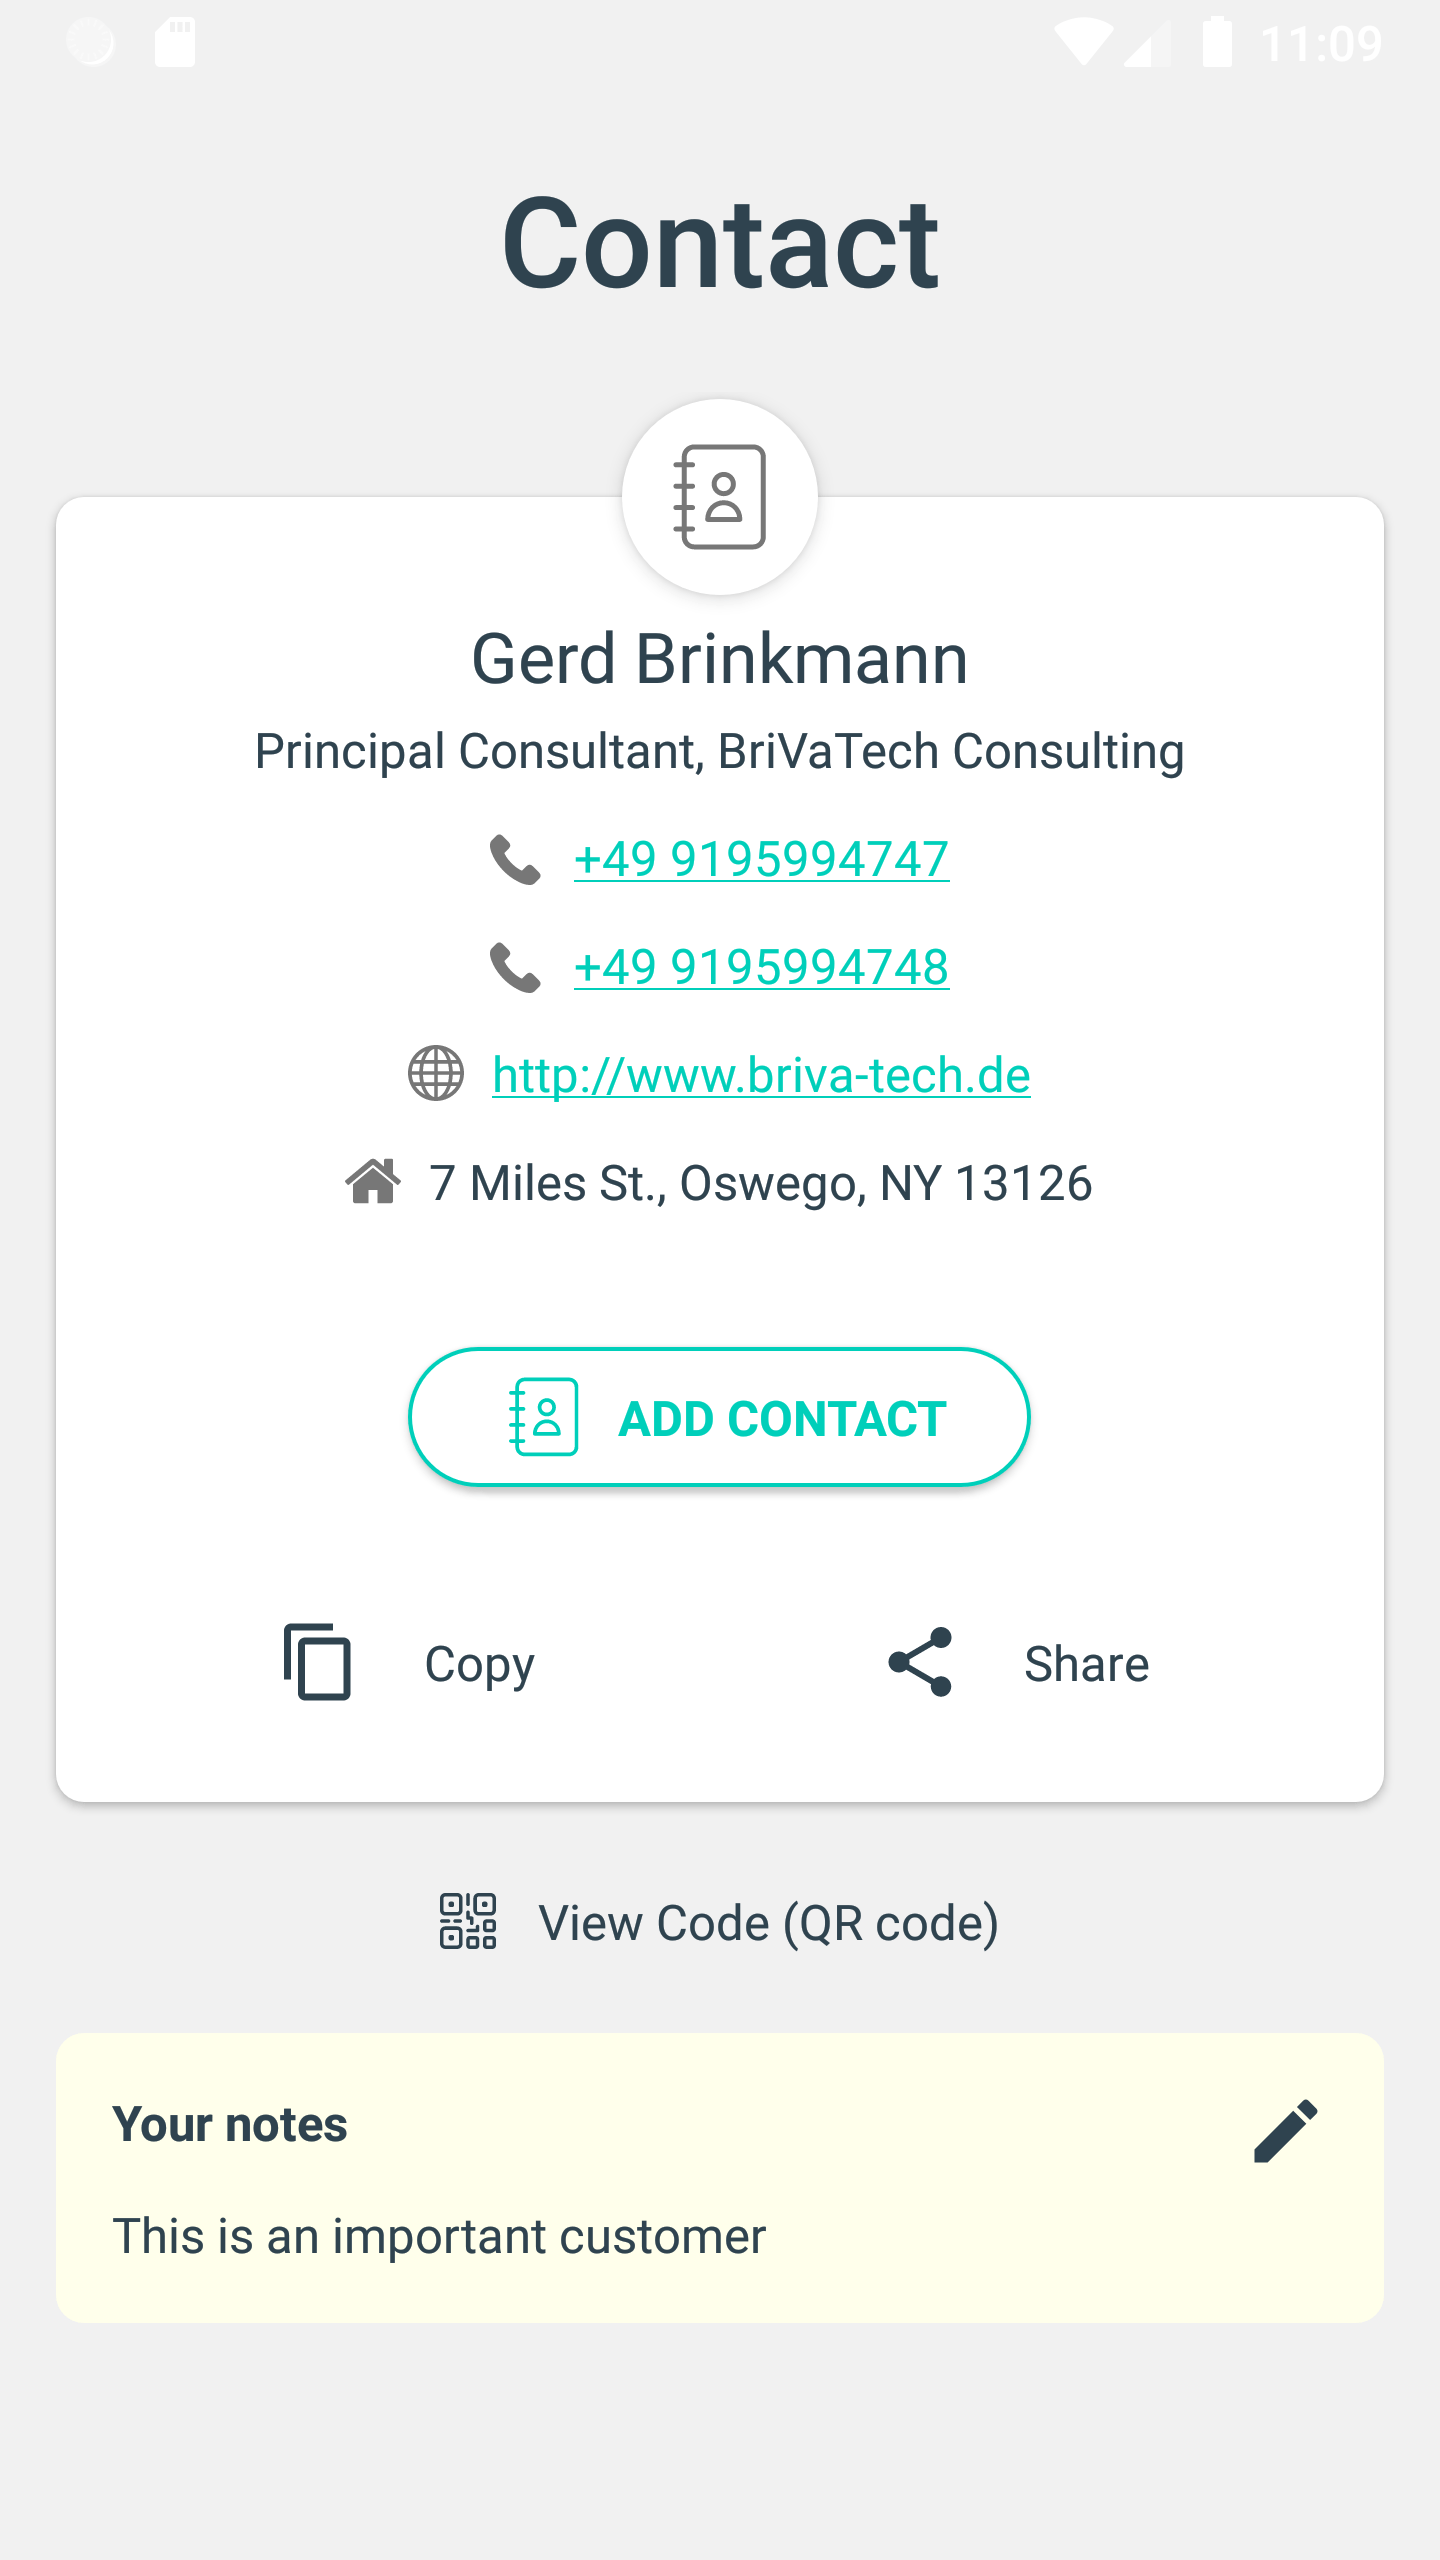Tap the phone icon beside +49 9195994748
Screen dimensions: 1440x2560
(515, 967)
